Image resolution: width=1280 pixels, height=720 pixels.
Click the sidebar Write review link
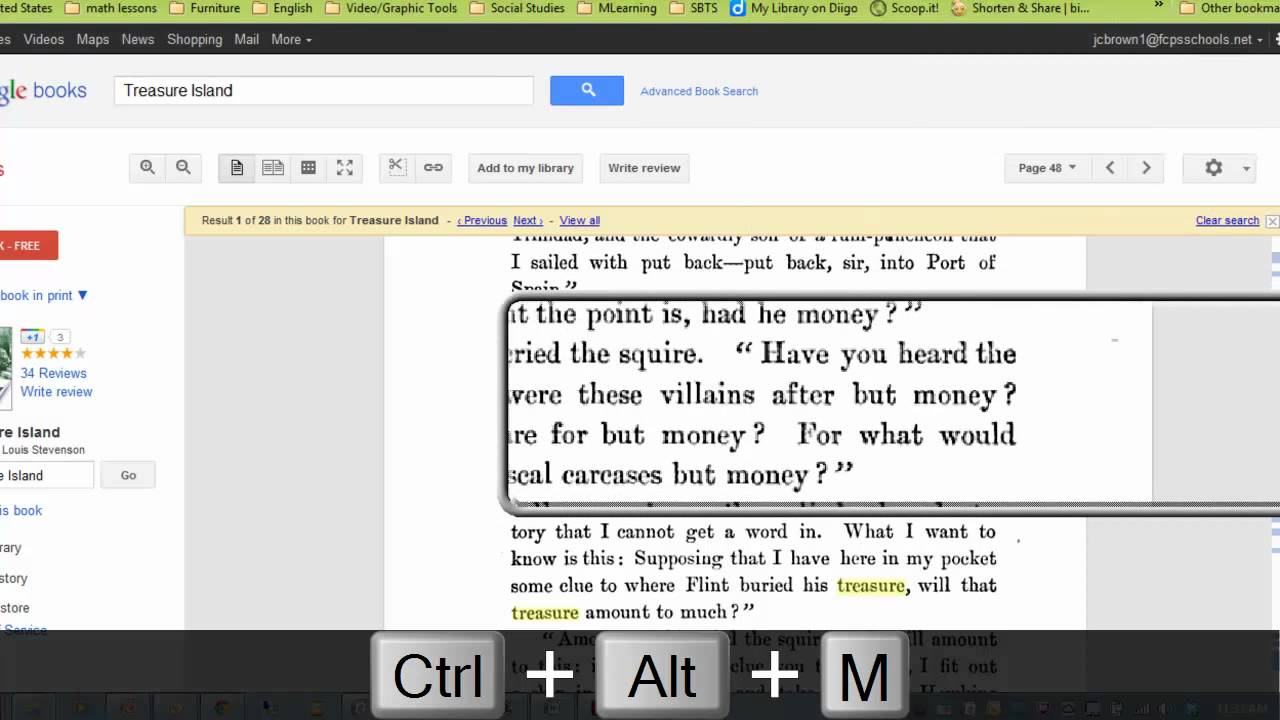(56, 392)
